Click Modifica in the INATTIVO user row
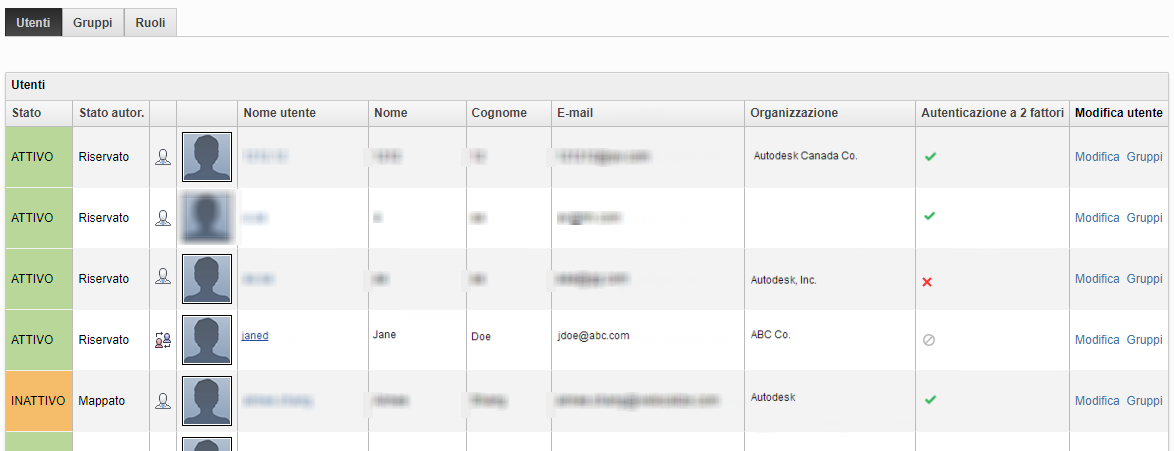 [x=1096, y=401]
